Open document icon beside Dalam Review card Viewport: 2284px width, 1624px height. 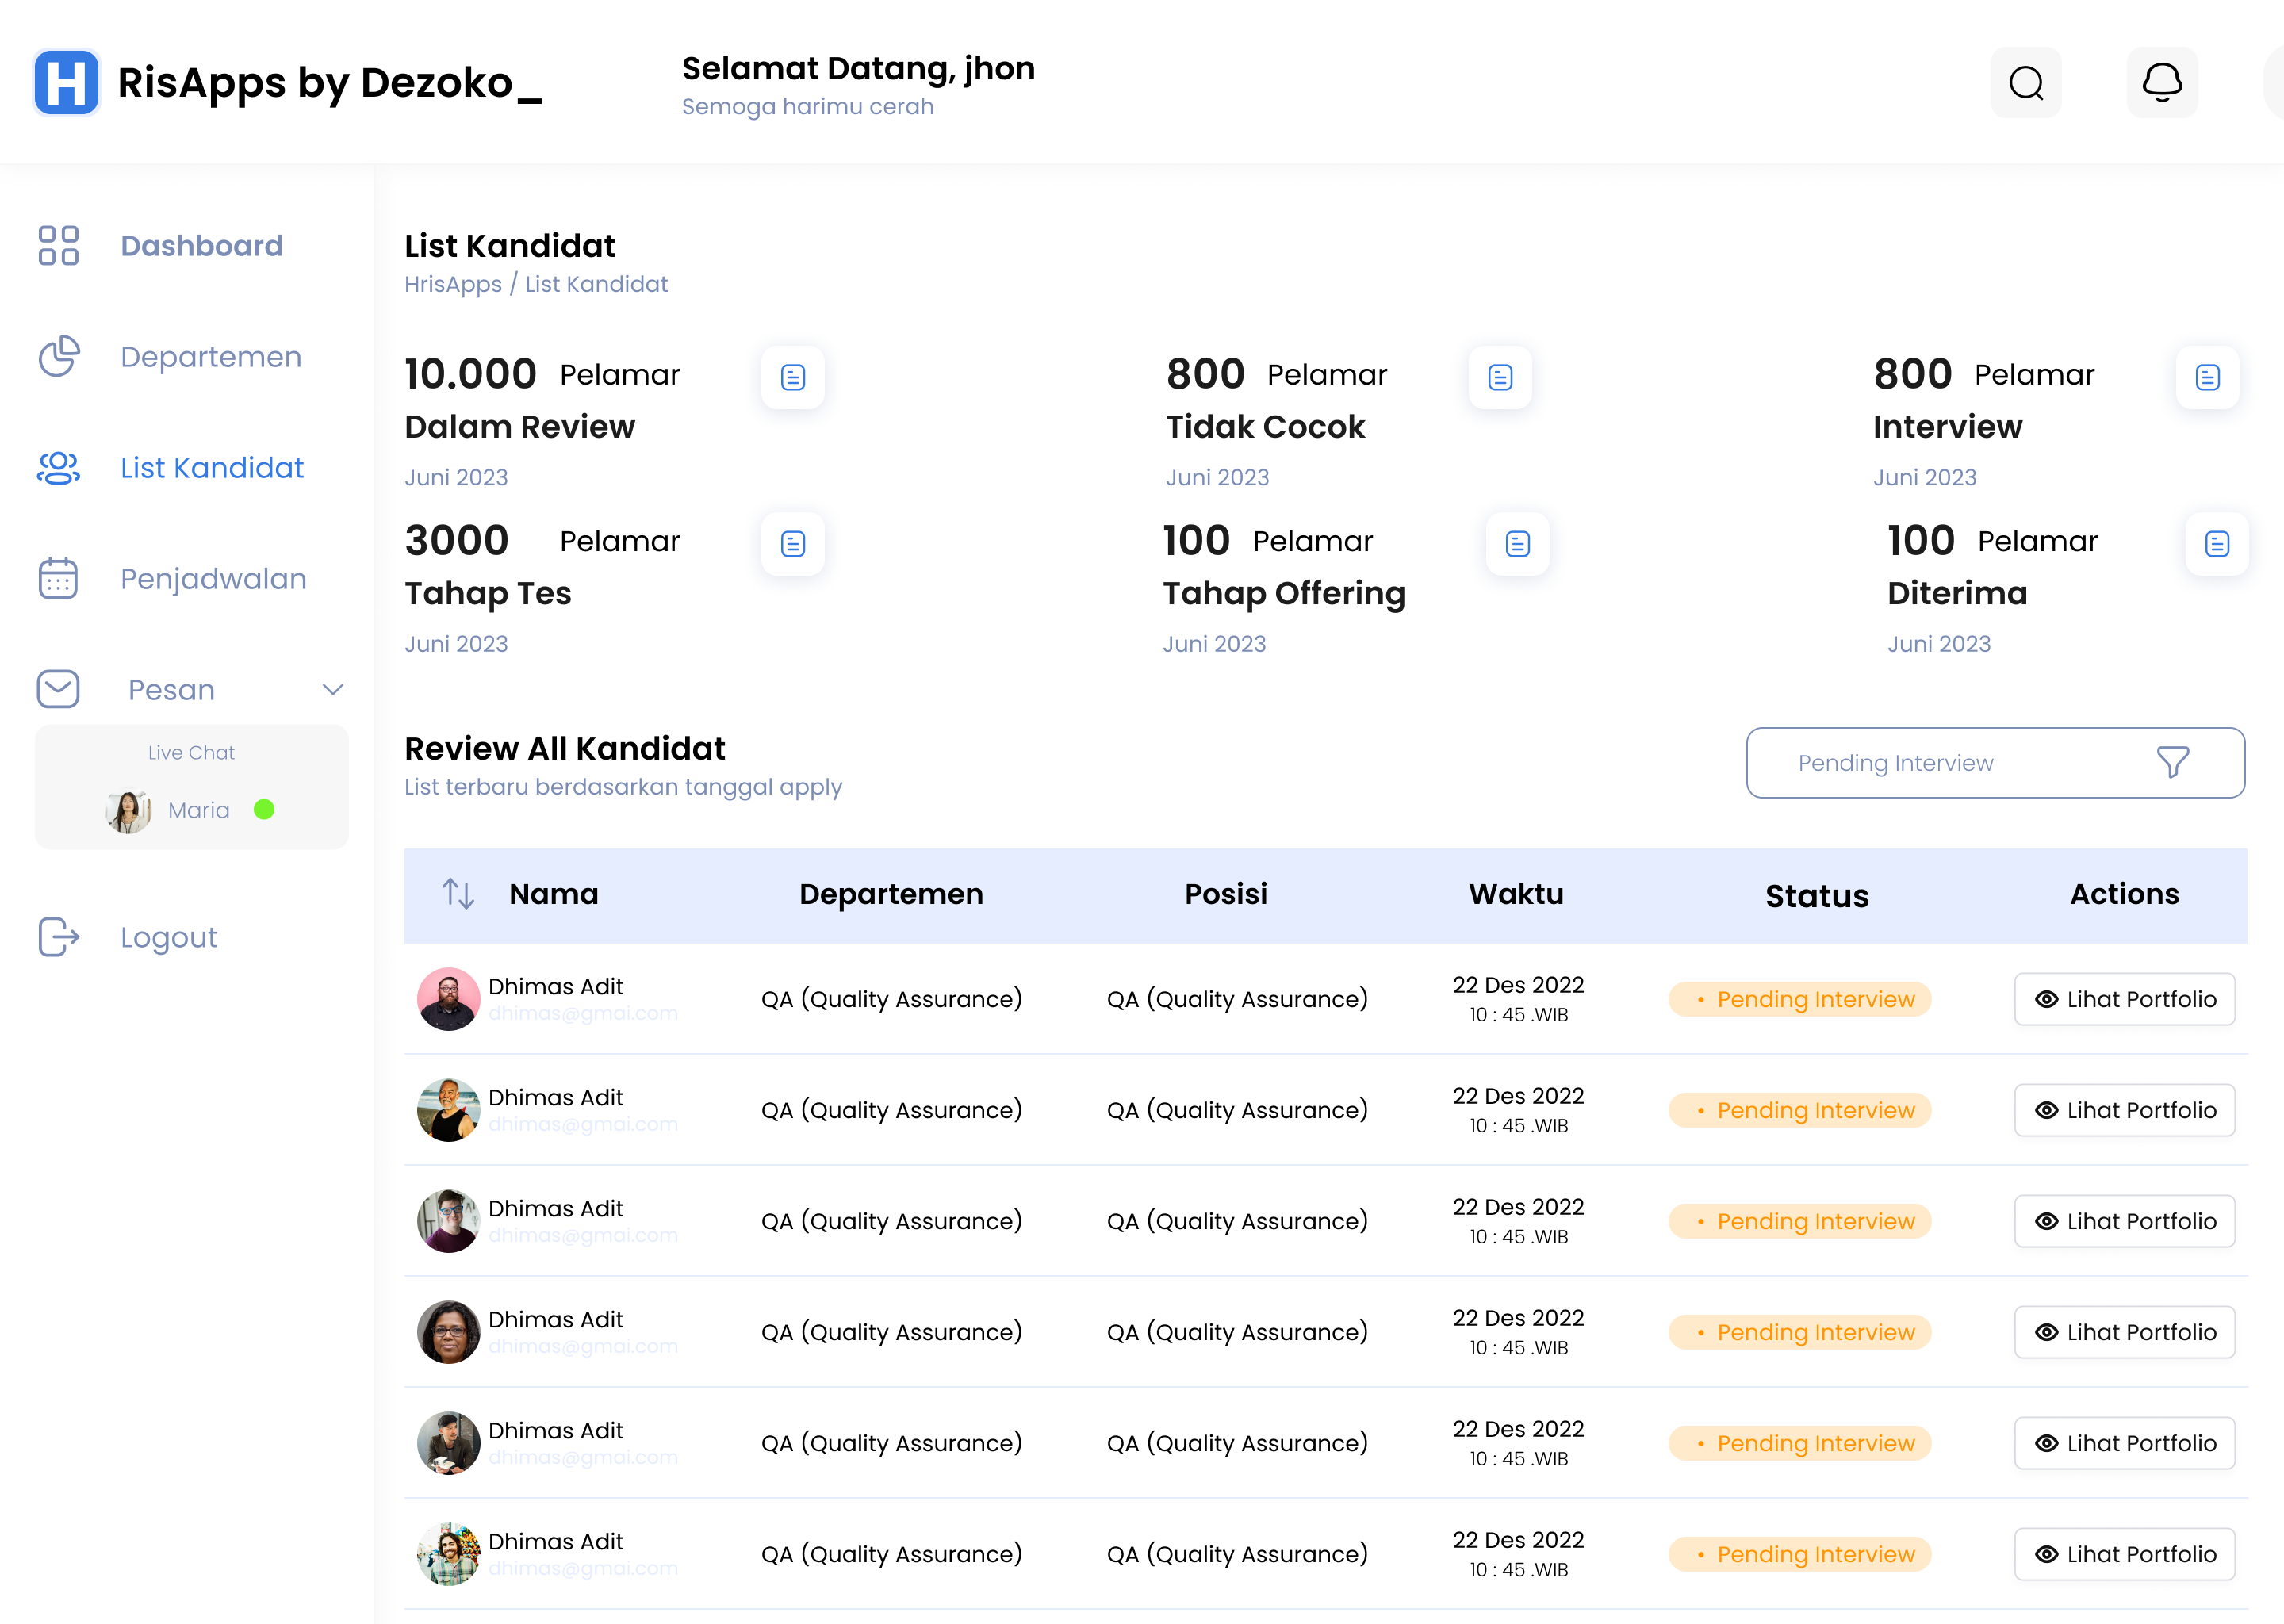[793, 377]
